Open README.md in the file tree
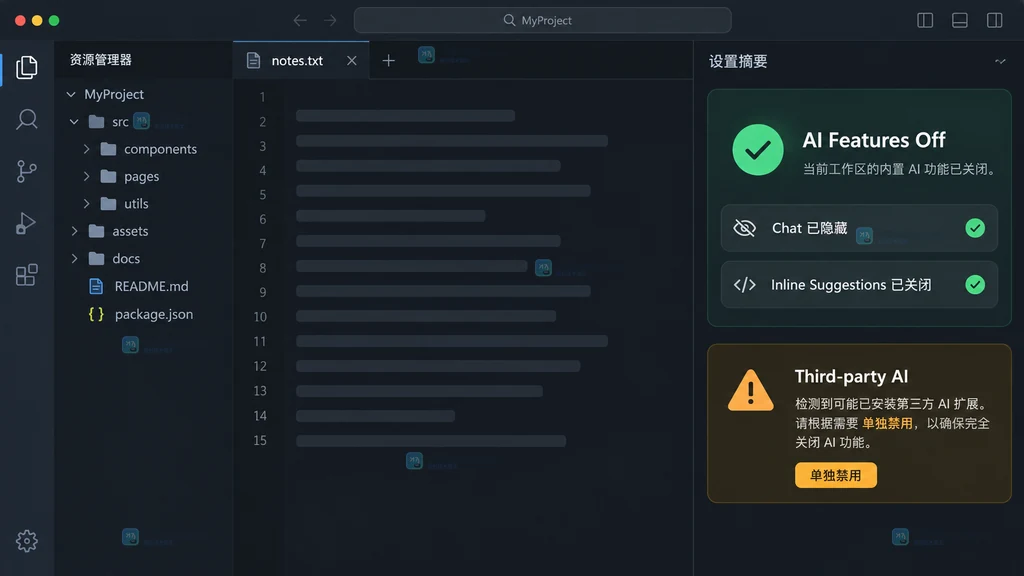This screenshot has height=576, width=1024. pos(152,286)
